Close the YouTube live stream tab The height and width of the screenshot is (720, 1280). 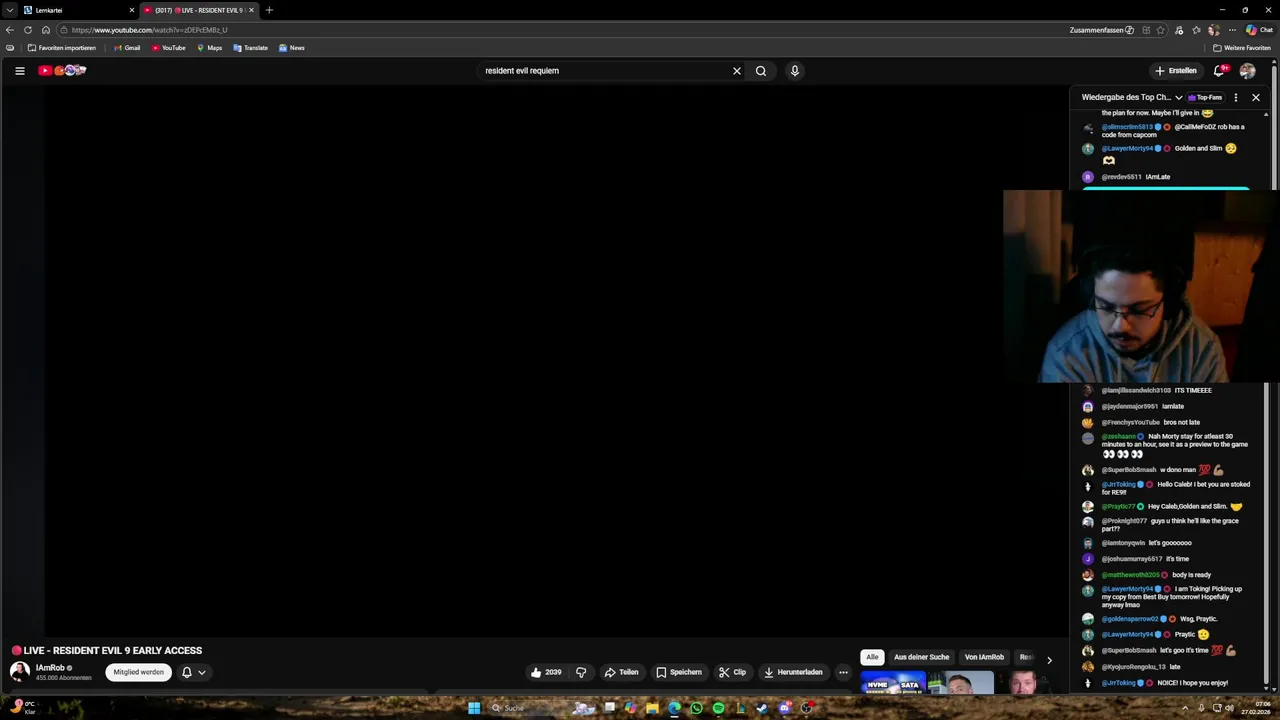[x=251, y=10]
